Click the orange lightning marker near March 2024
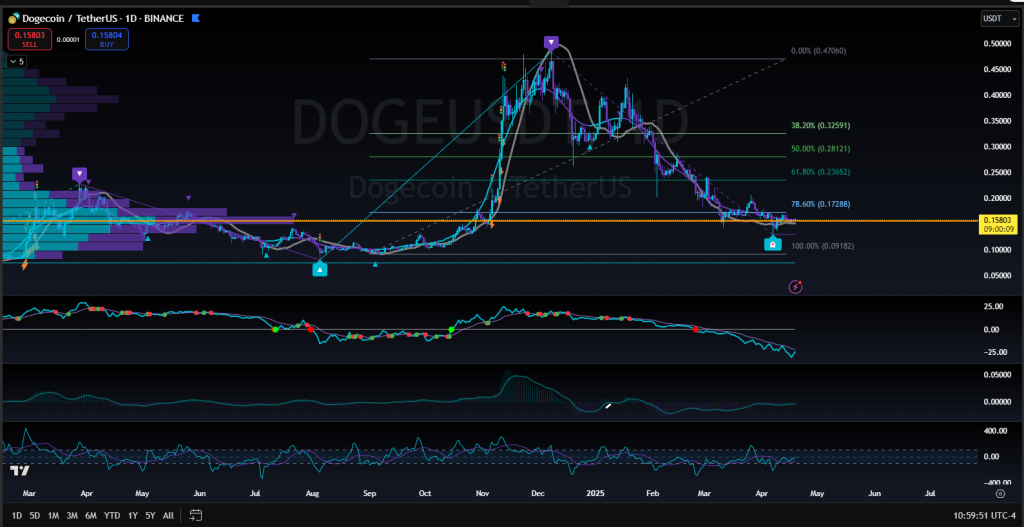The width and height of the screenshot is (1024, 527). [x=25, y=265]
